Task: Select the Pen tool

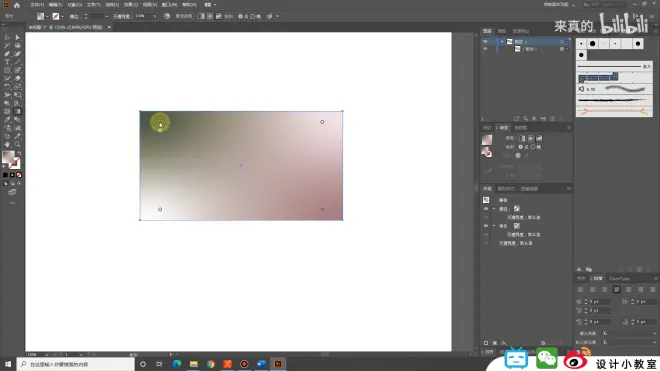Action: [x=7, y=54]
